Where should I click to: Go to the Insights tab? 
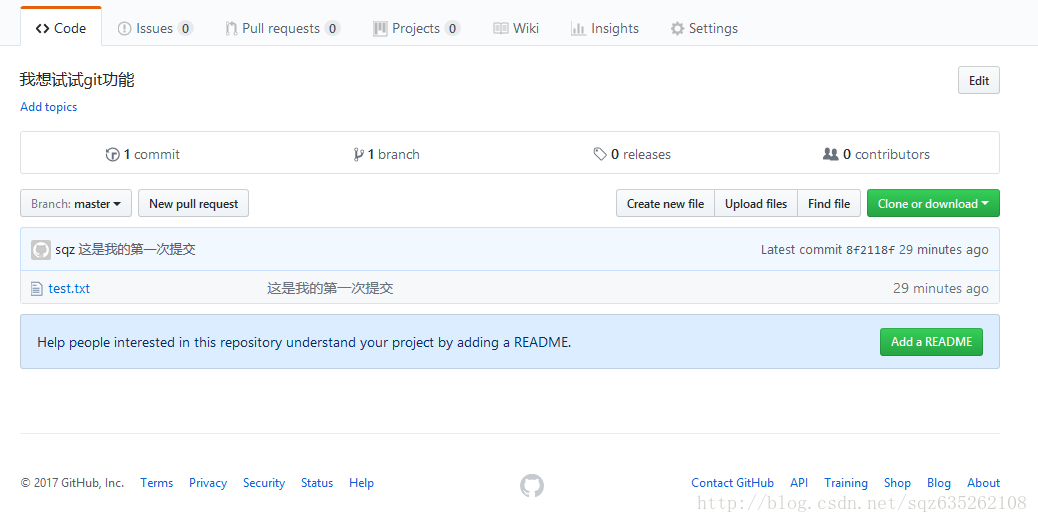(605, 29)
